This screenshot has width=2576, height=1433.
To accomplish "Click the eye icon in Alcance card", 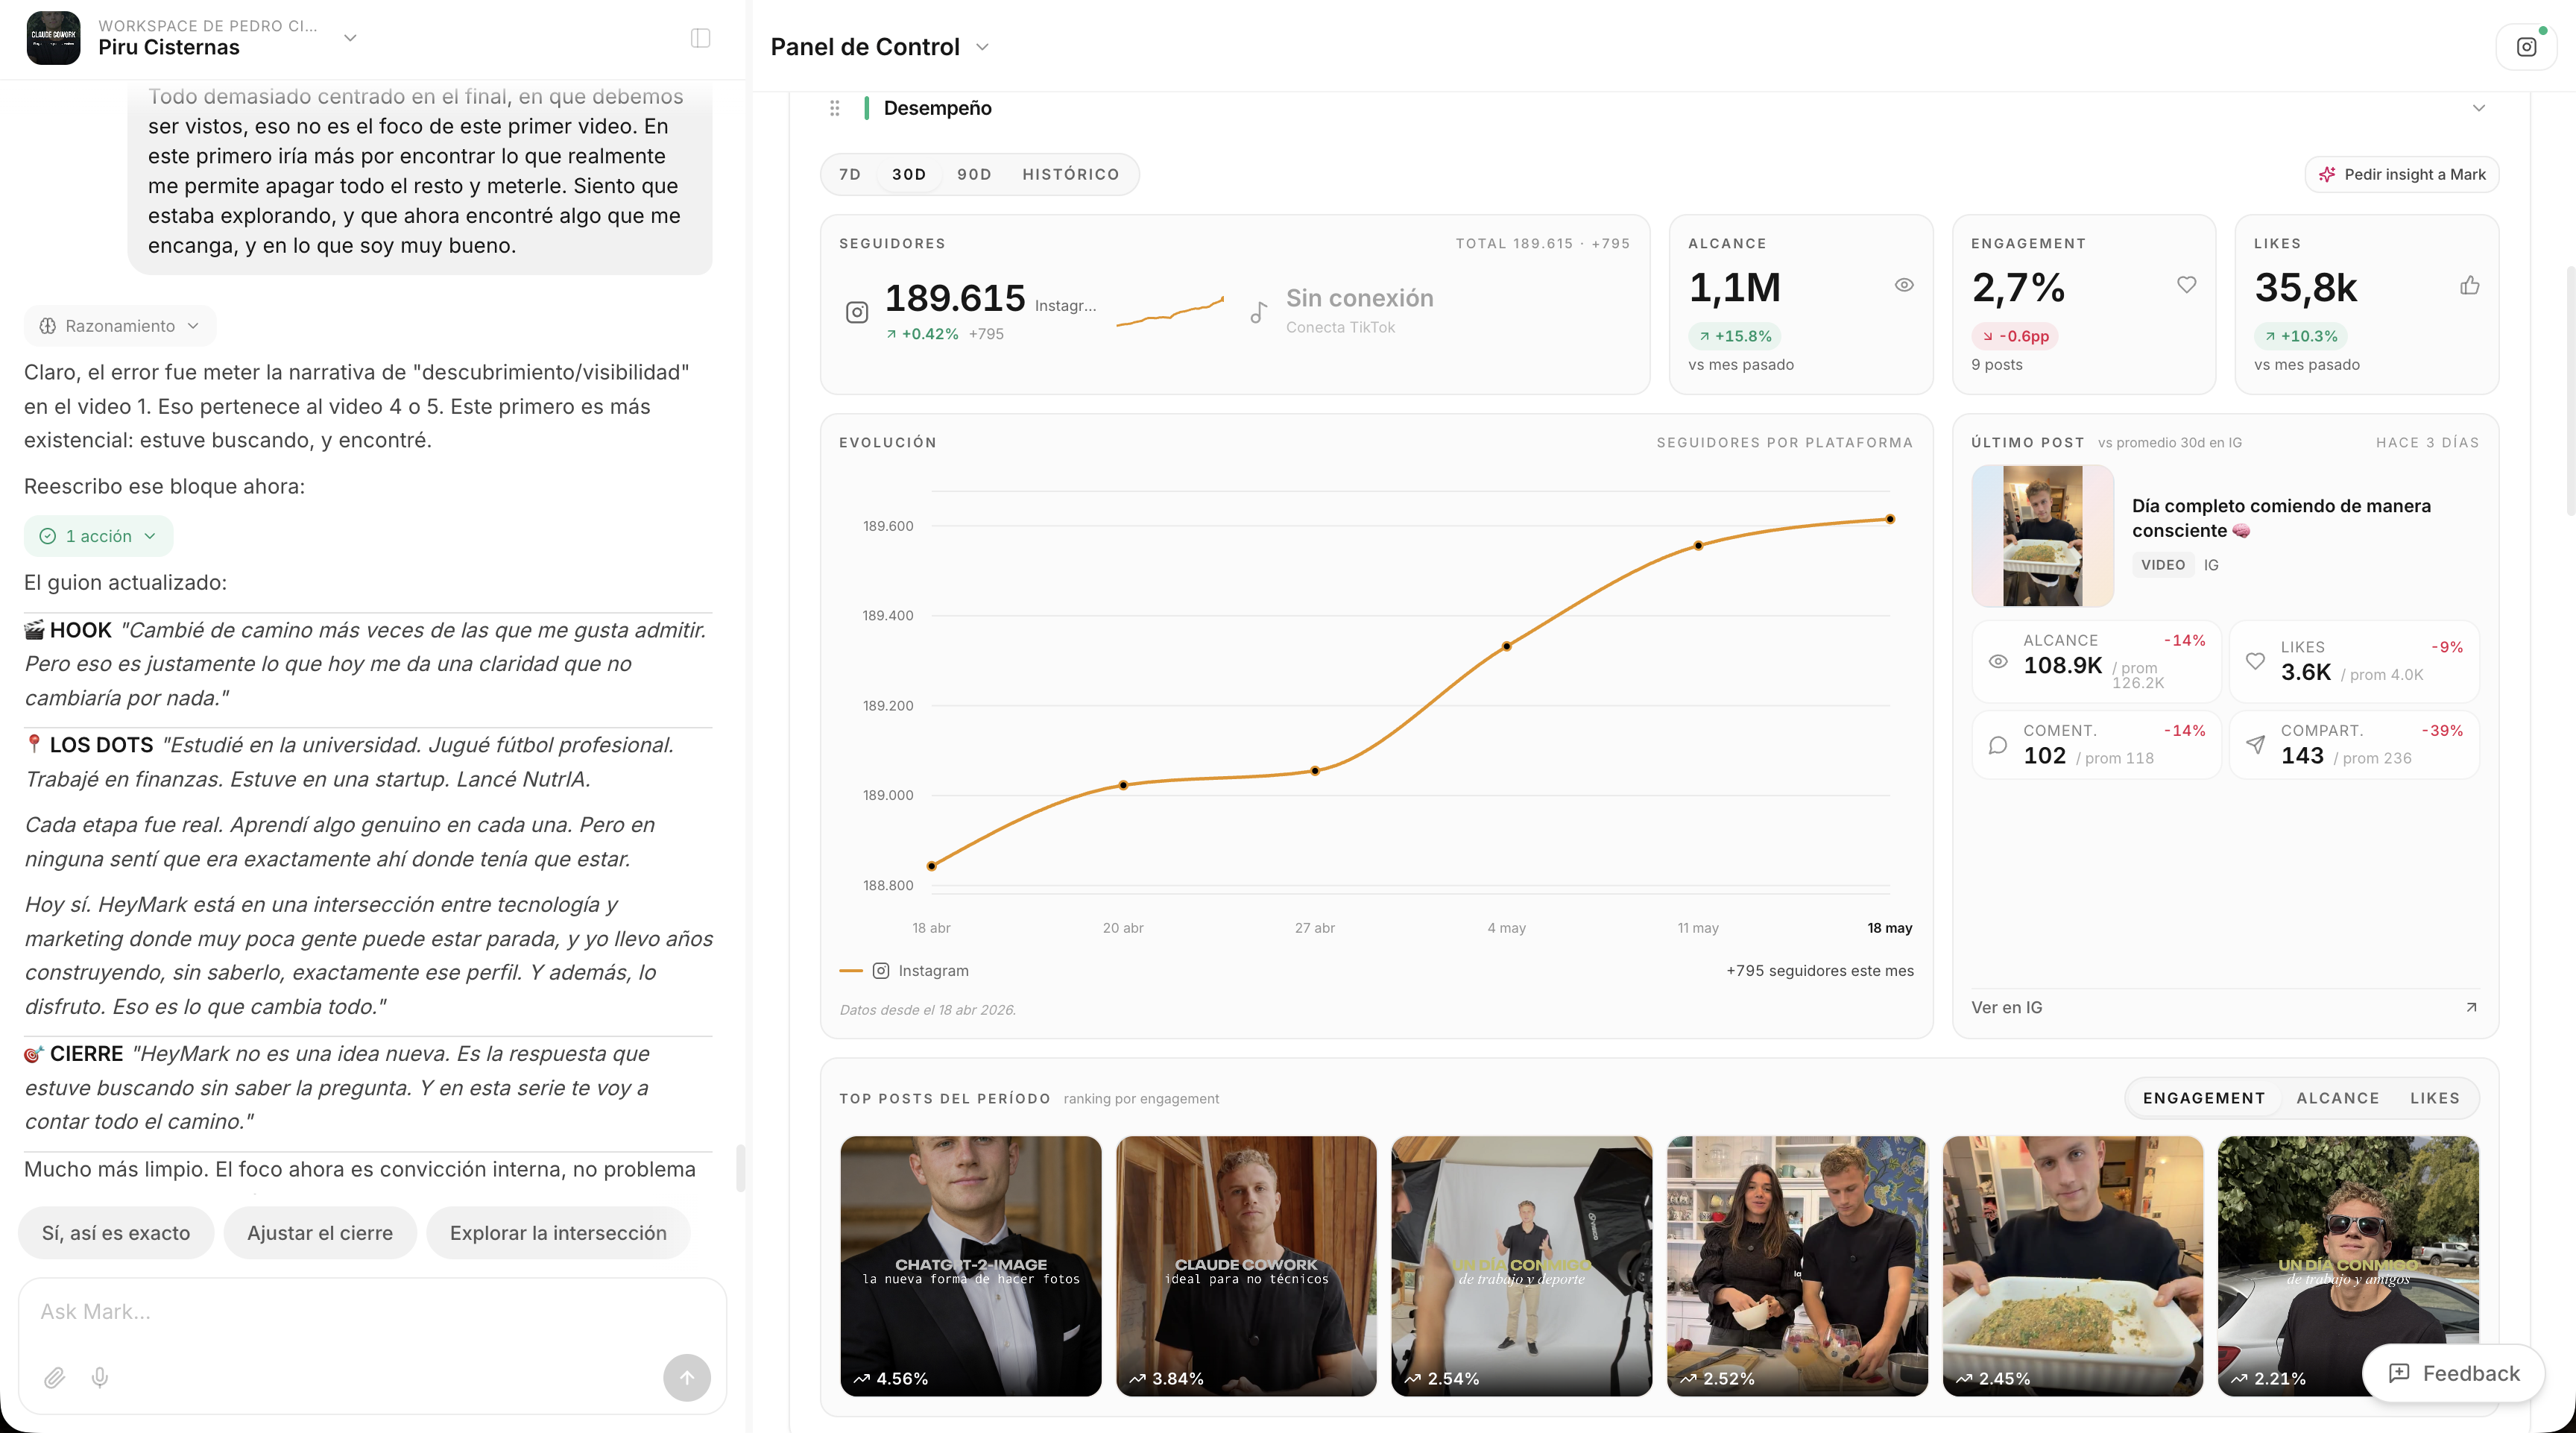I will [x=1904, y=285].
